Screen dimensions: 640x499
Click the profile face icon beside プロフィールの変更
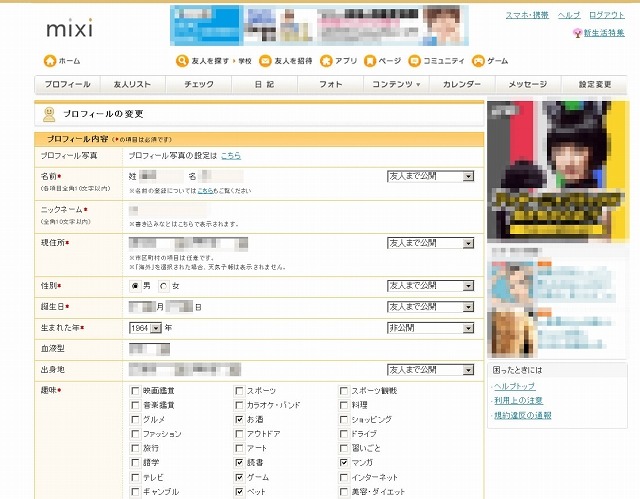49,114
